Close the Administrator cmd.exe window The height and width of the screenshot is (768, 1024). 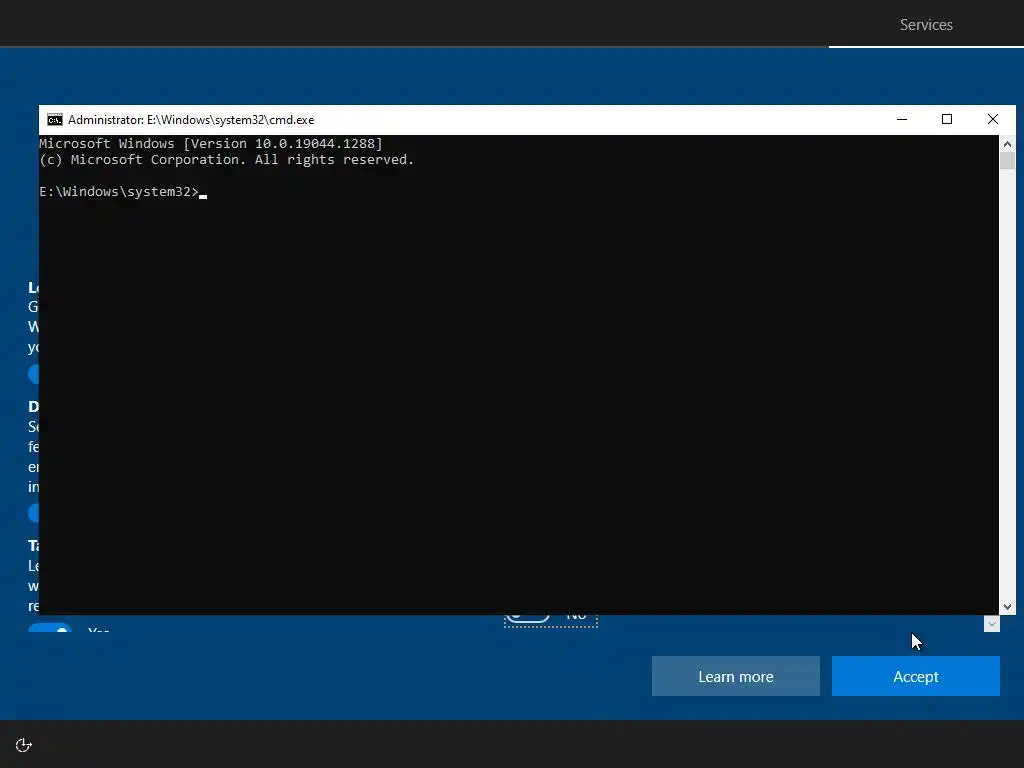993,120
